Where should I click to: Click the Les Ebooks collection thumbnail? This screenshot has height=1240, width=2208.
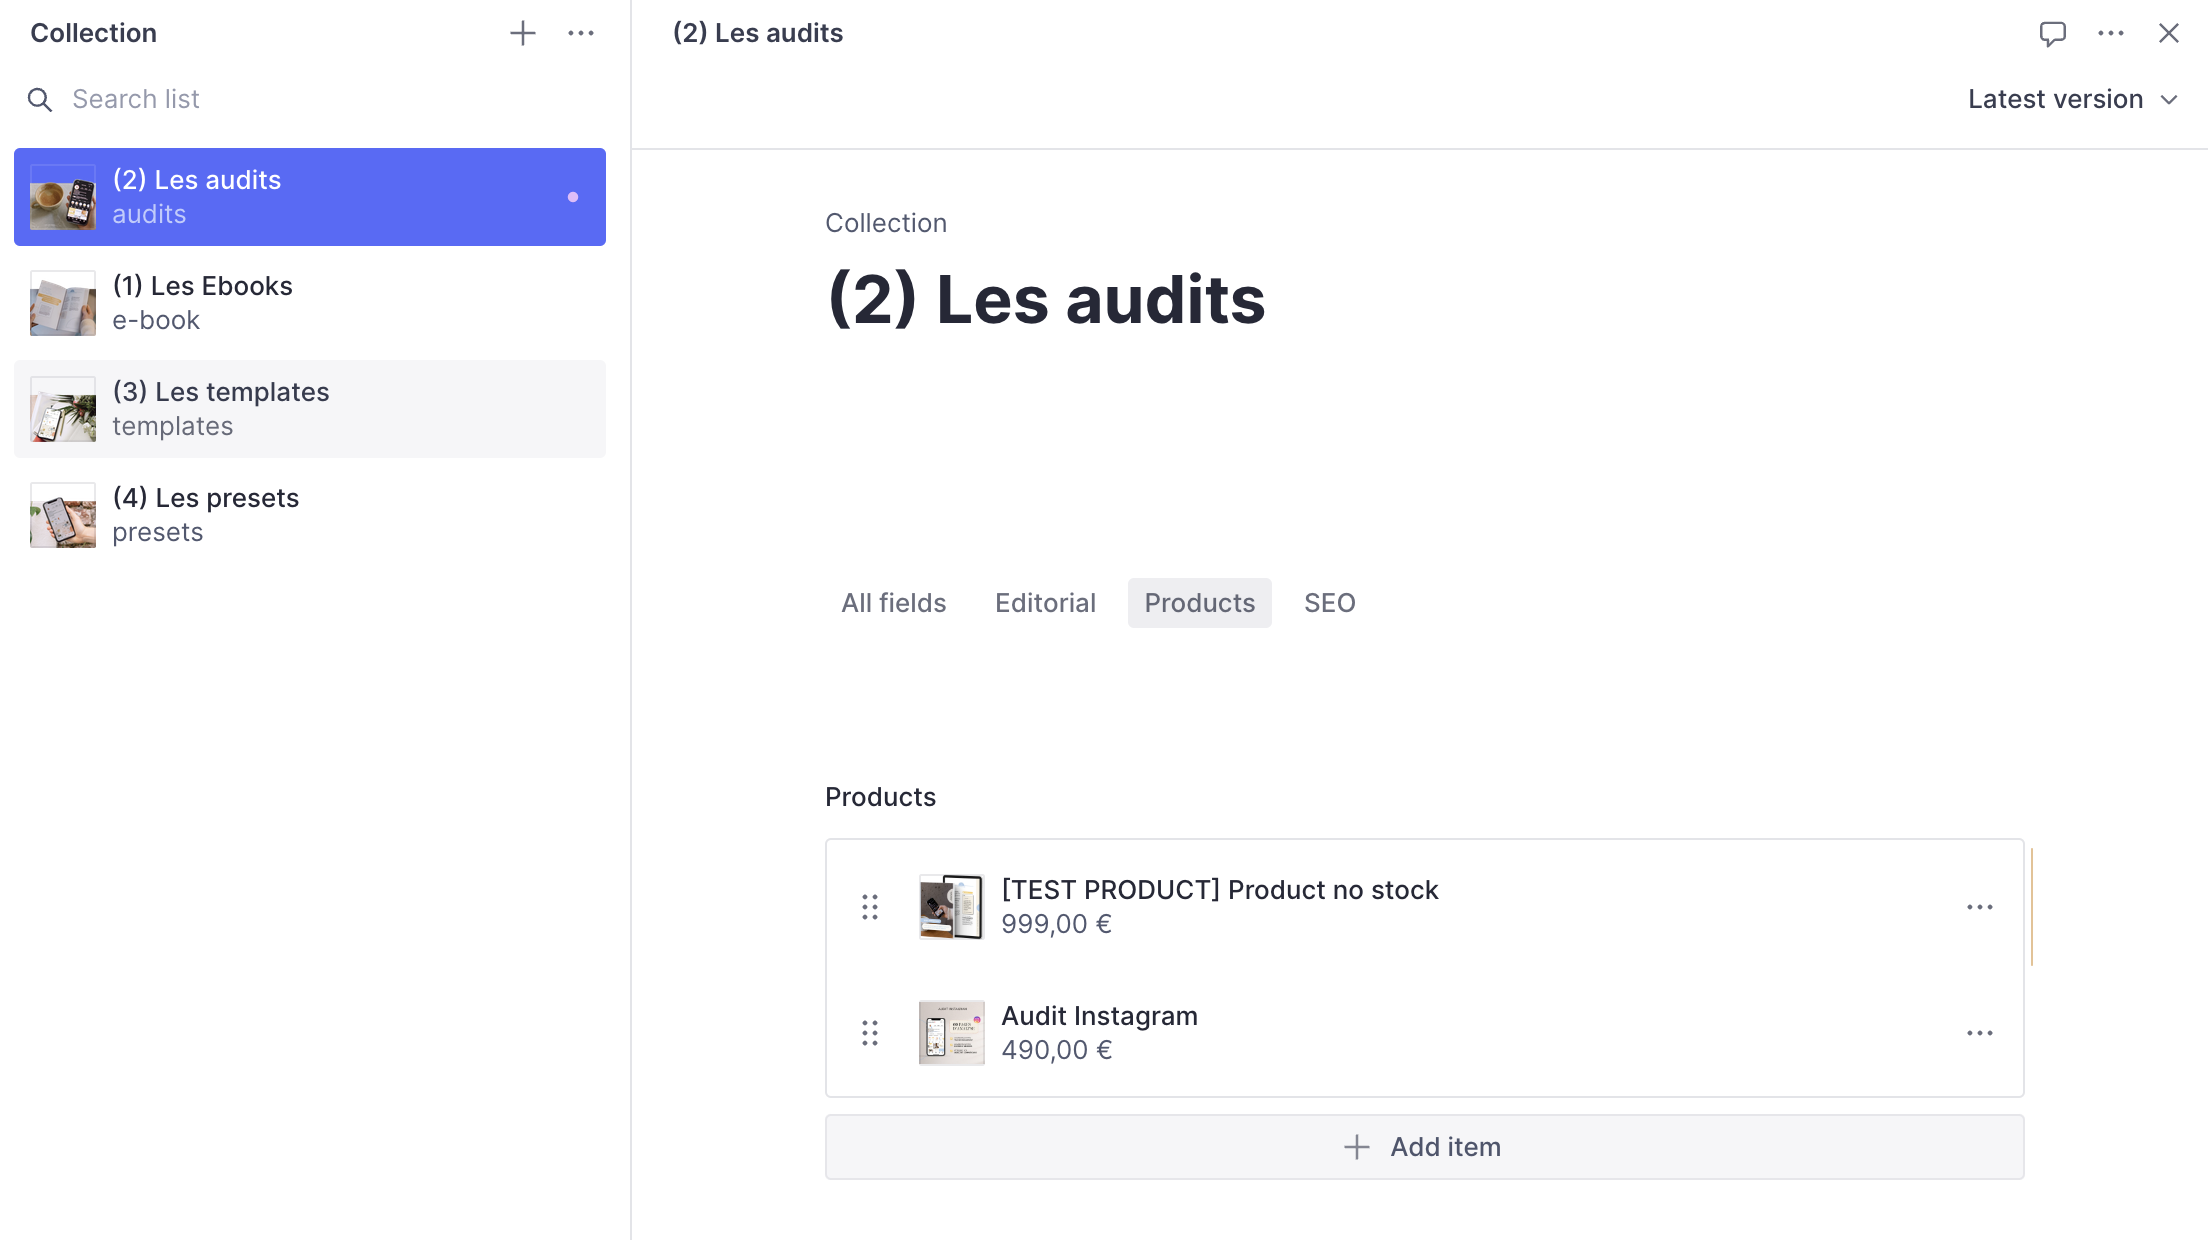[x=64, y=302]
